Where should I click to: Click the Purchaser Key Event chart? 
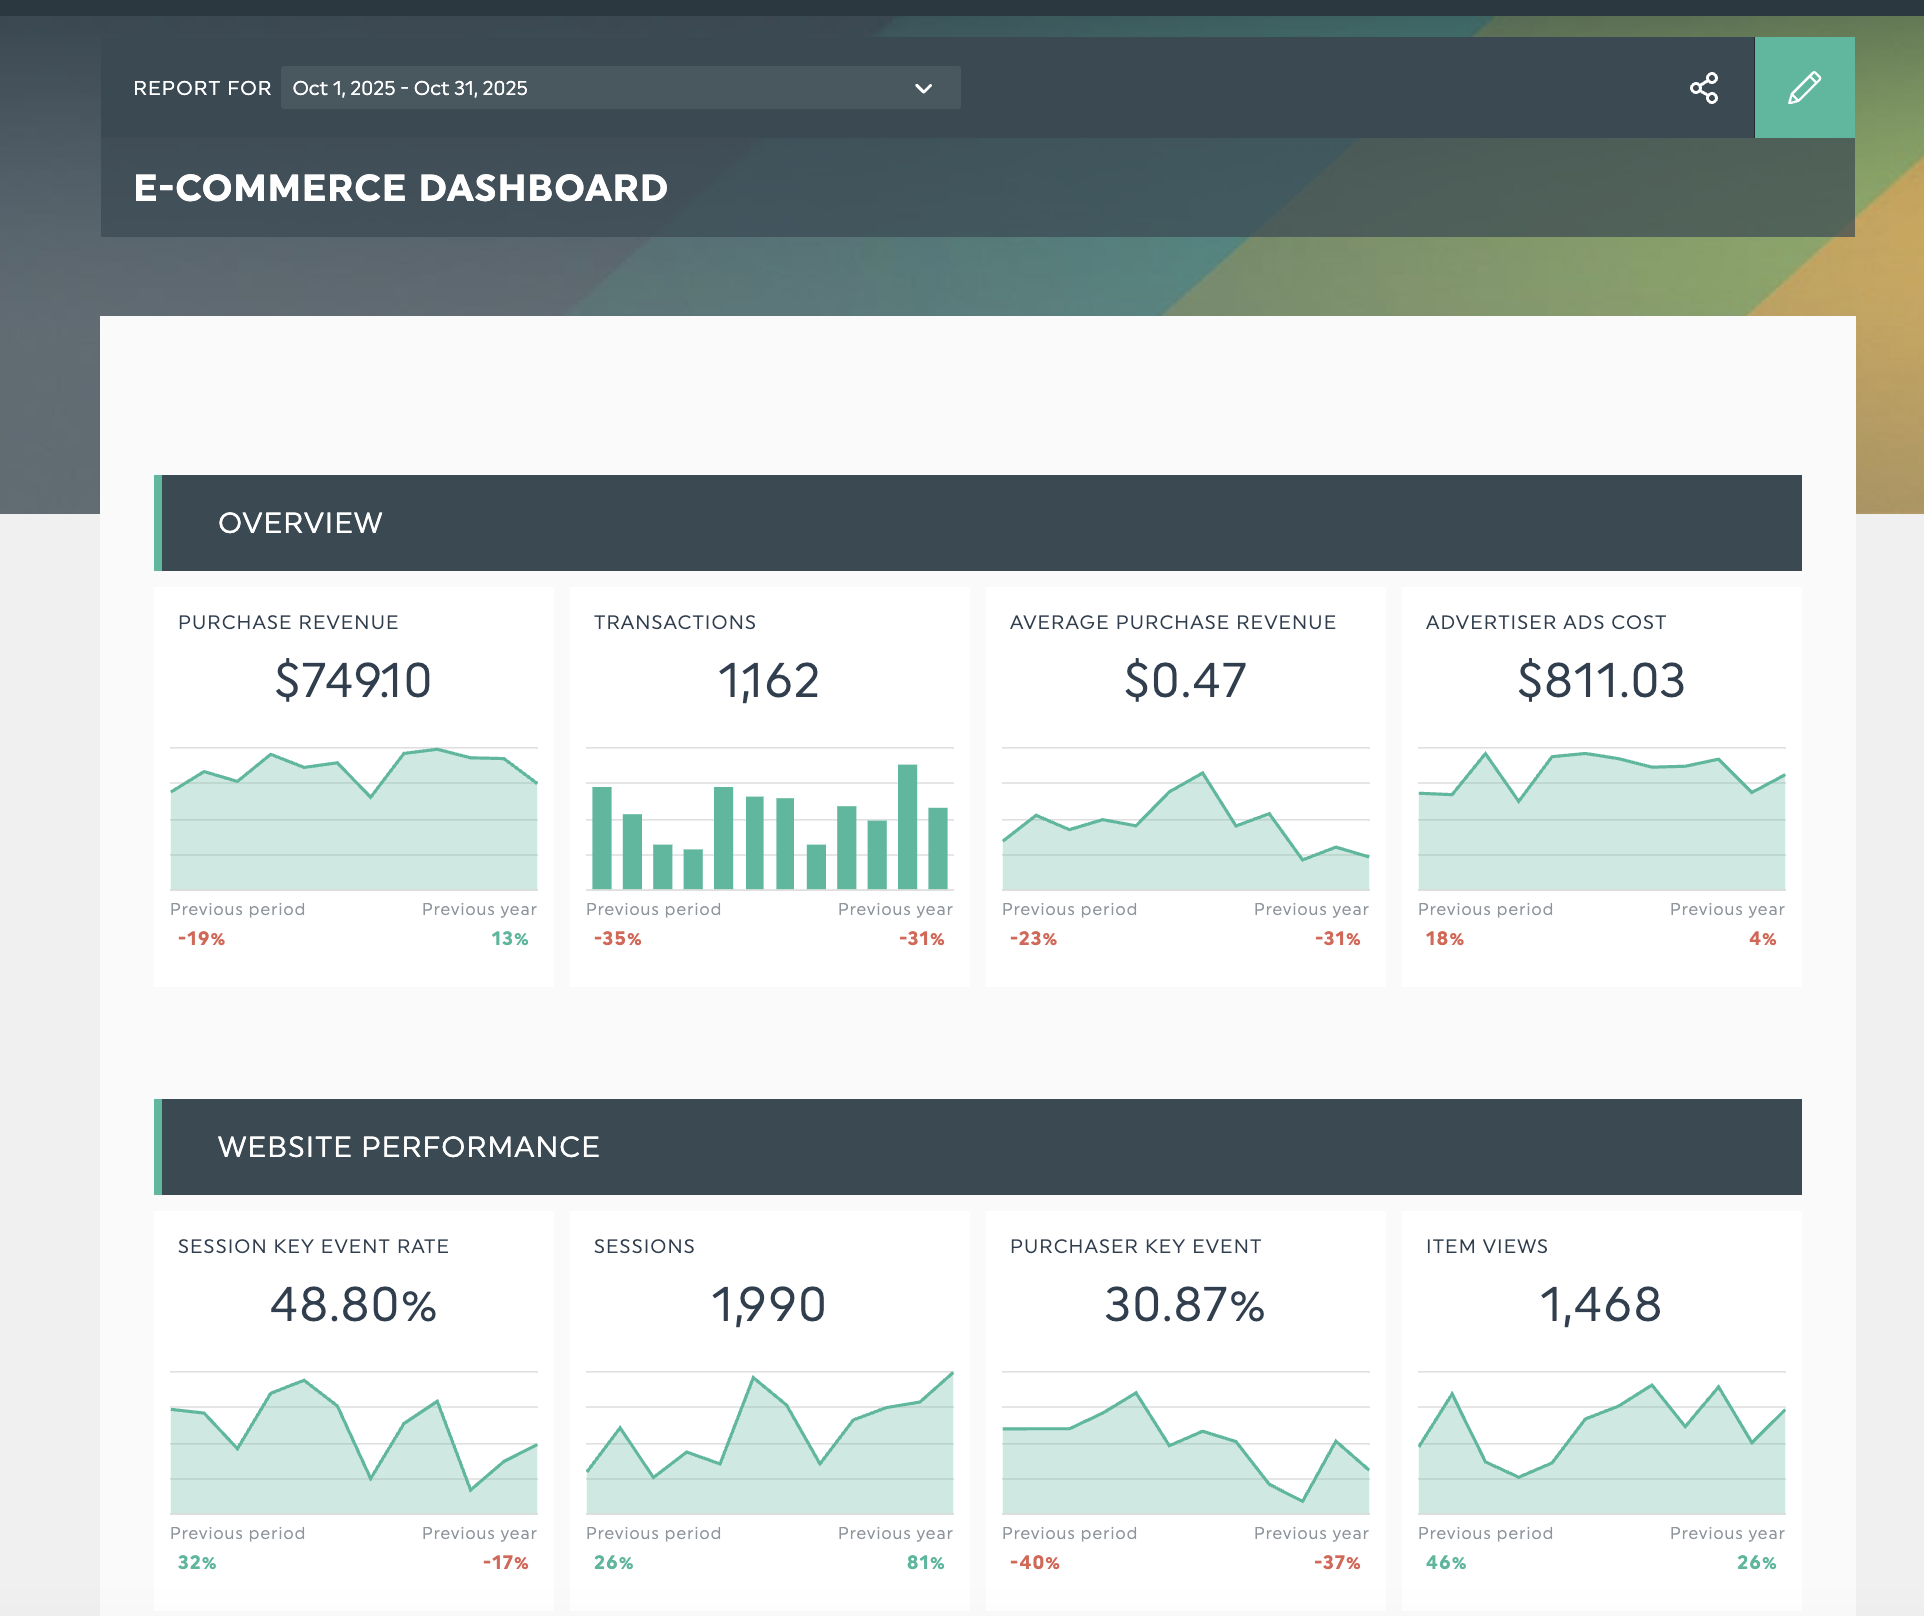pos(1185,1445)
